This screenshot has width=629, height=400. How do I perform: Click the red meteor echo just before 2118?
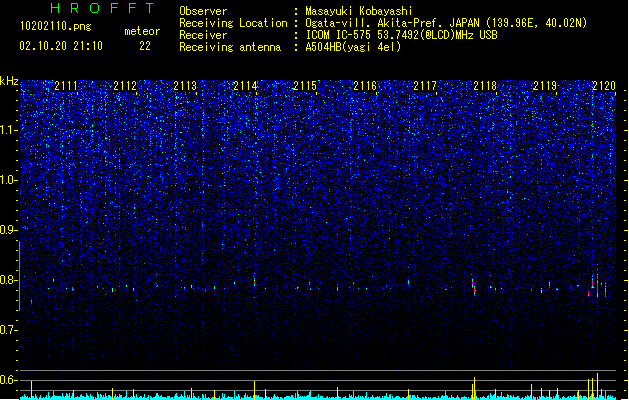pos(473,286)
